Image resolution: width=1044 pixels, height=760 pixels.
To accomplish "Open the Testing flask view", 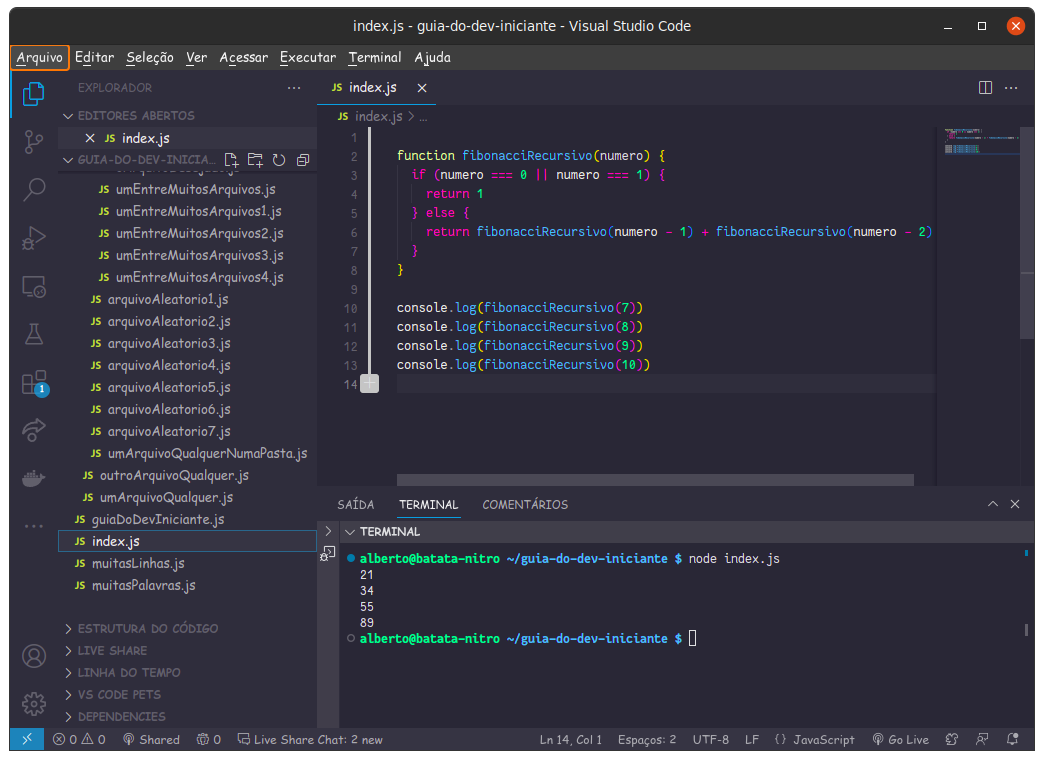I will (33, 334).
